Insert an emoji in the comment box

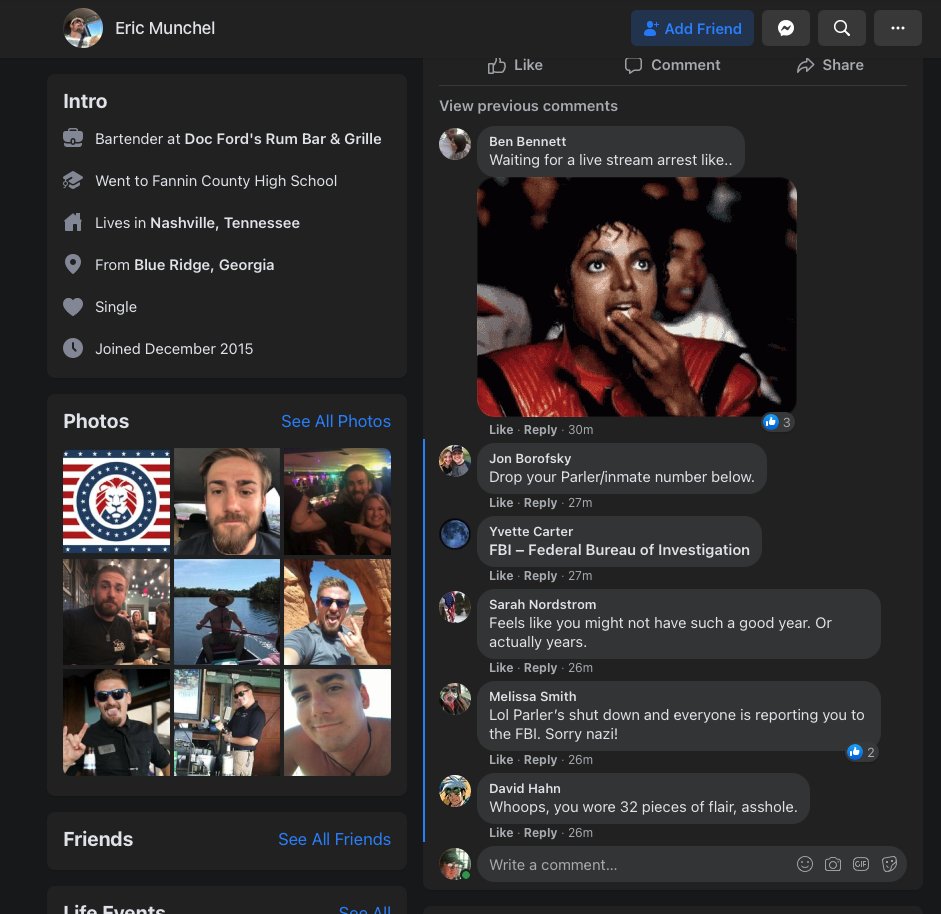[x=805, y=864]
